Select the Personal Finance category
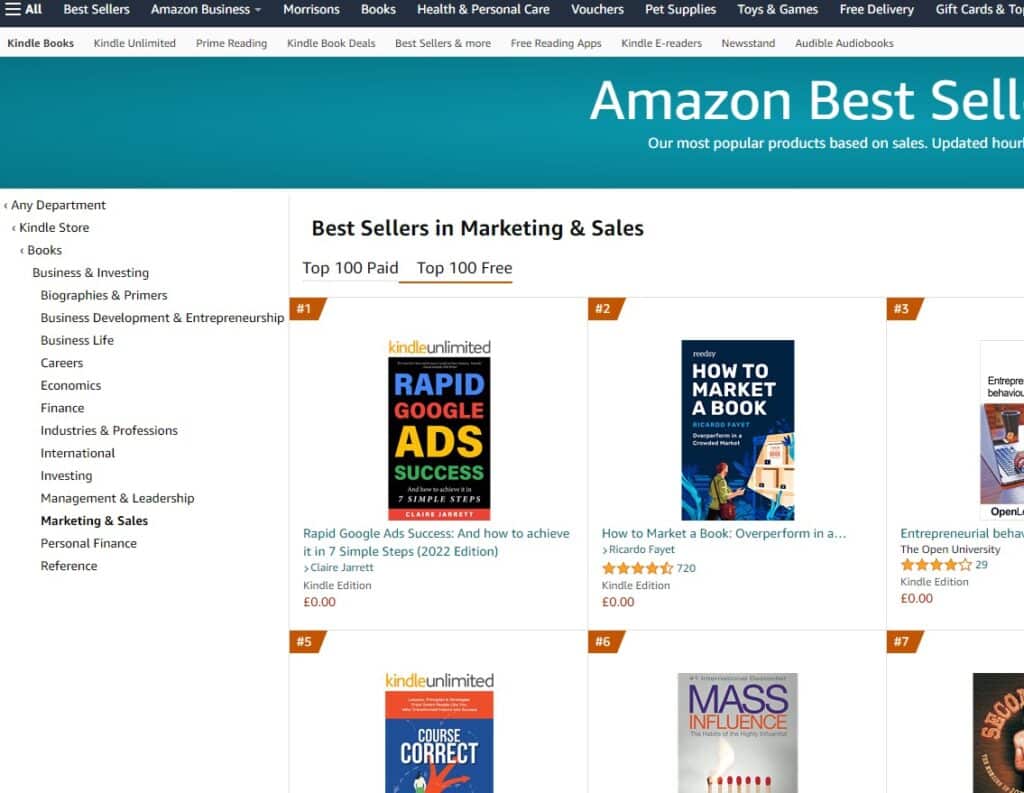 tap(88, 543)
